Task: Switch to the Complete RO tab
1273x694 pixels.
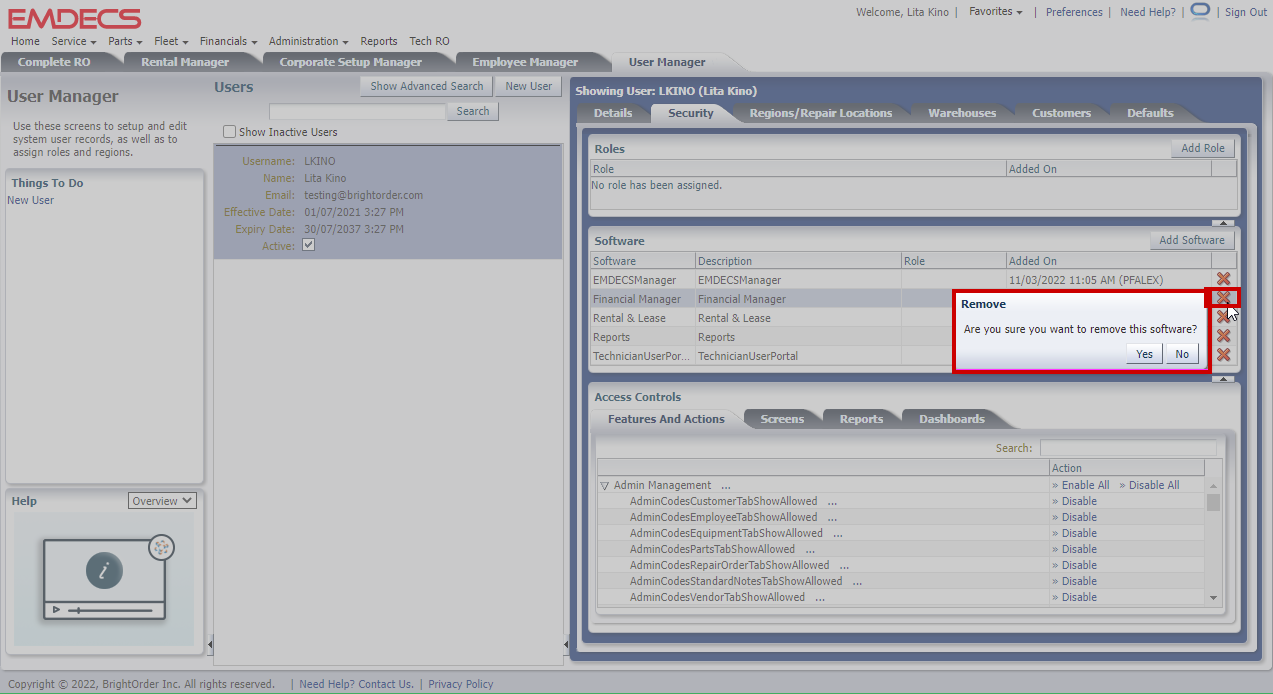Action: click(x=54, y=62)
